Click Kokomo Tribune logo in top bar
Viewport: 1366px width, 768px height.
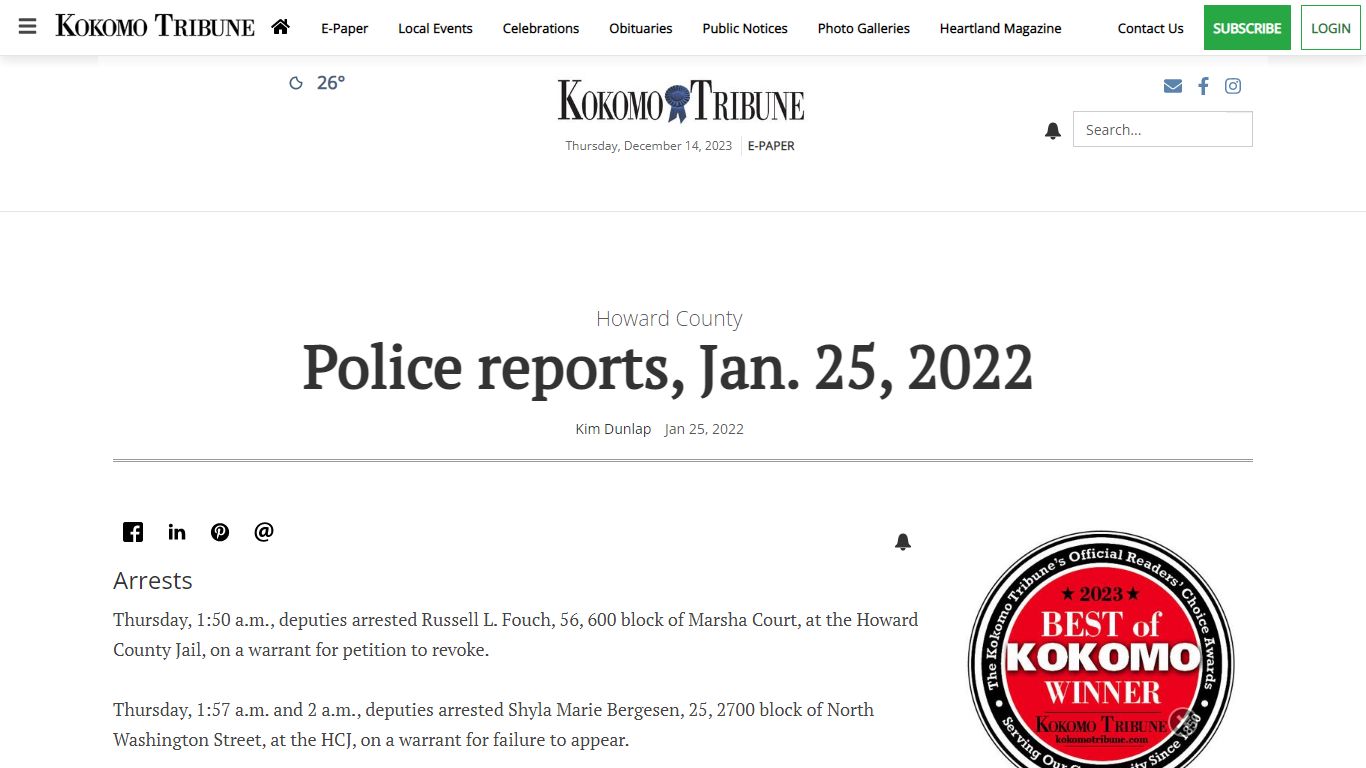pyautogui.click(x=155, y=27)
